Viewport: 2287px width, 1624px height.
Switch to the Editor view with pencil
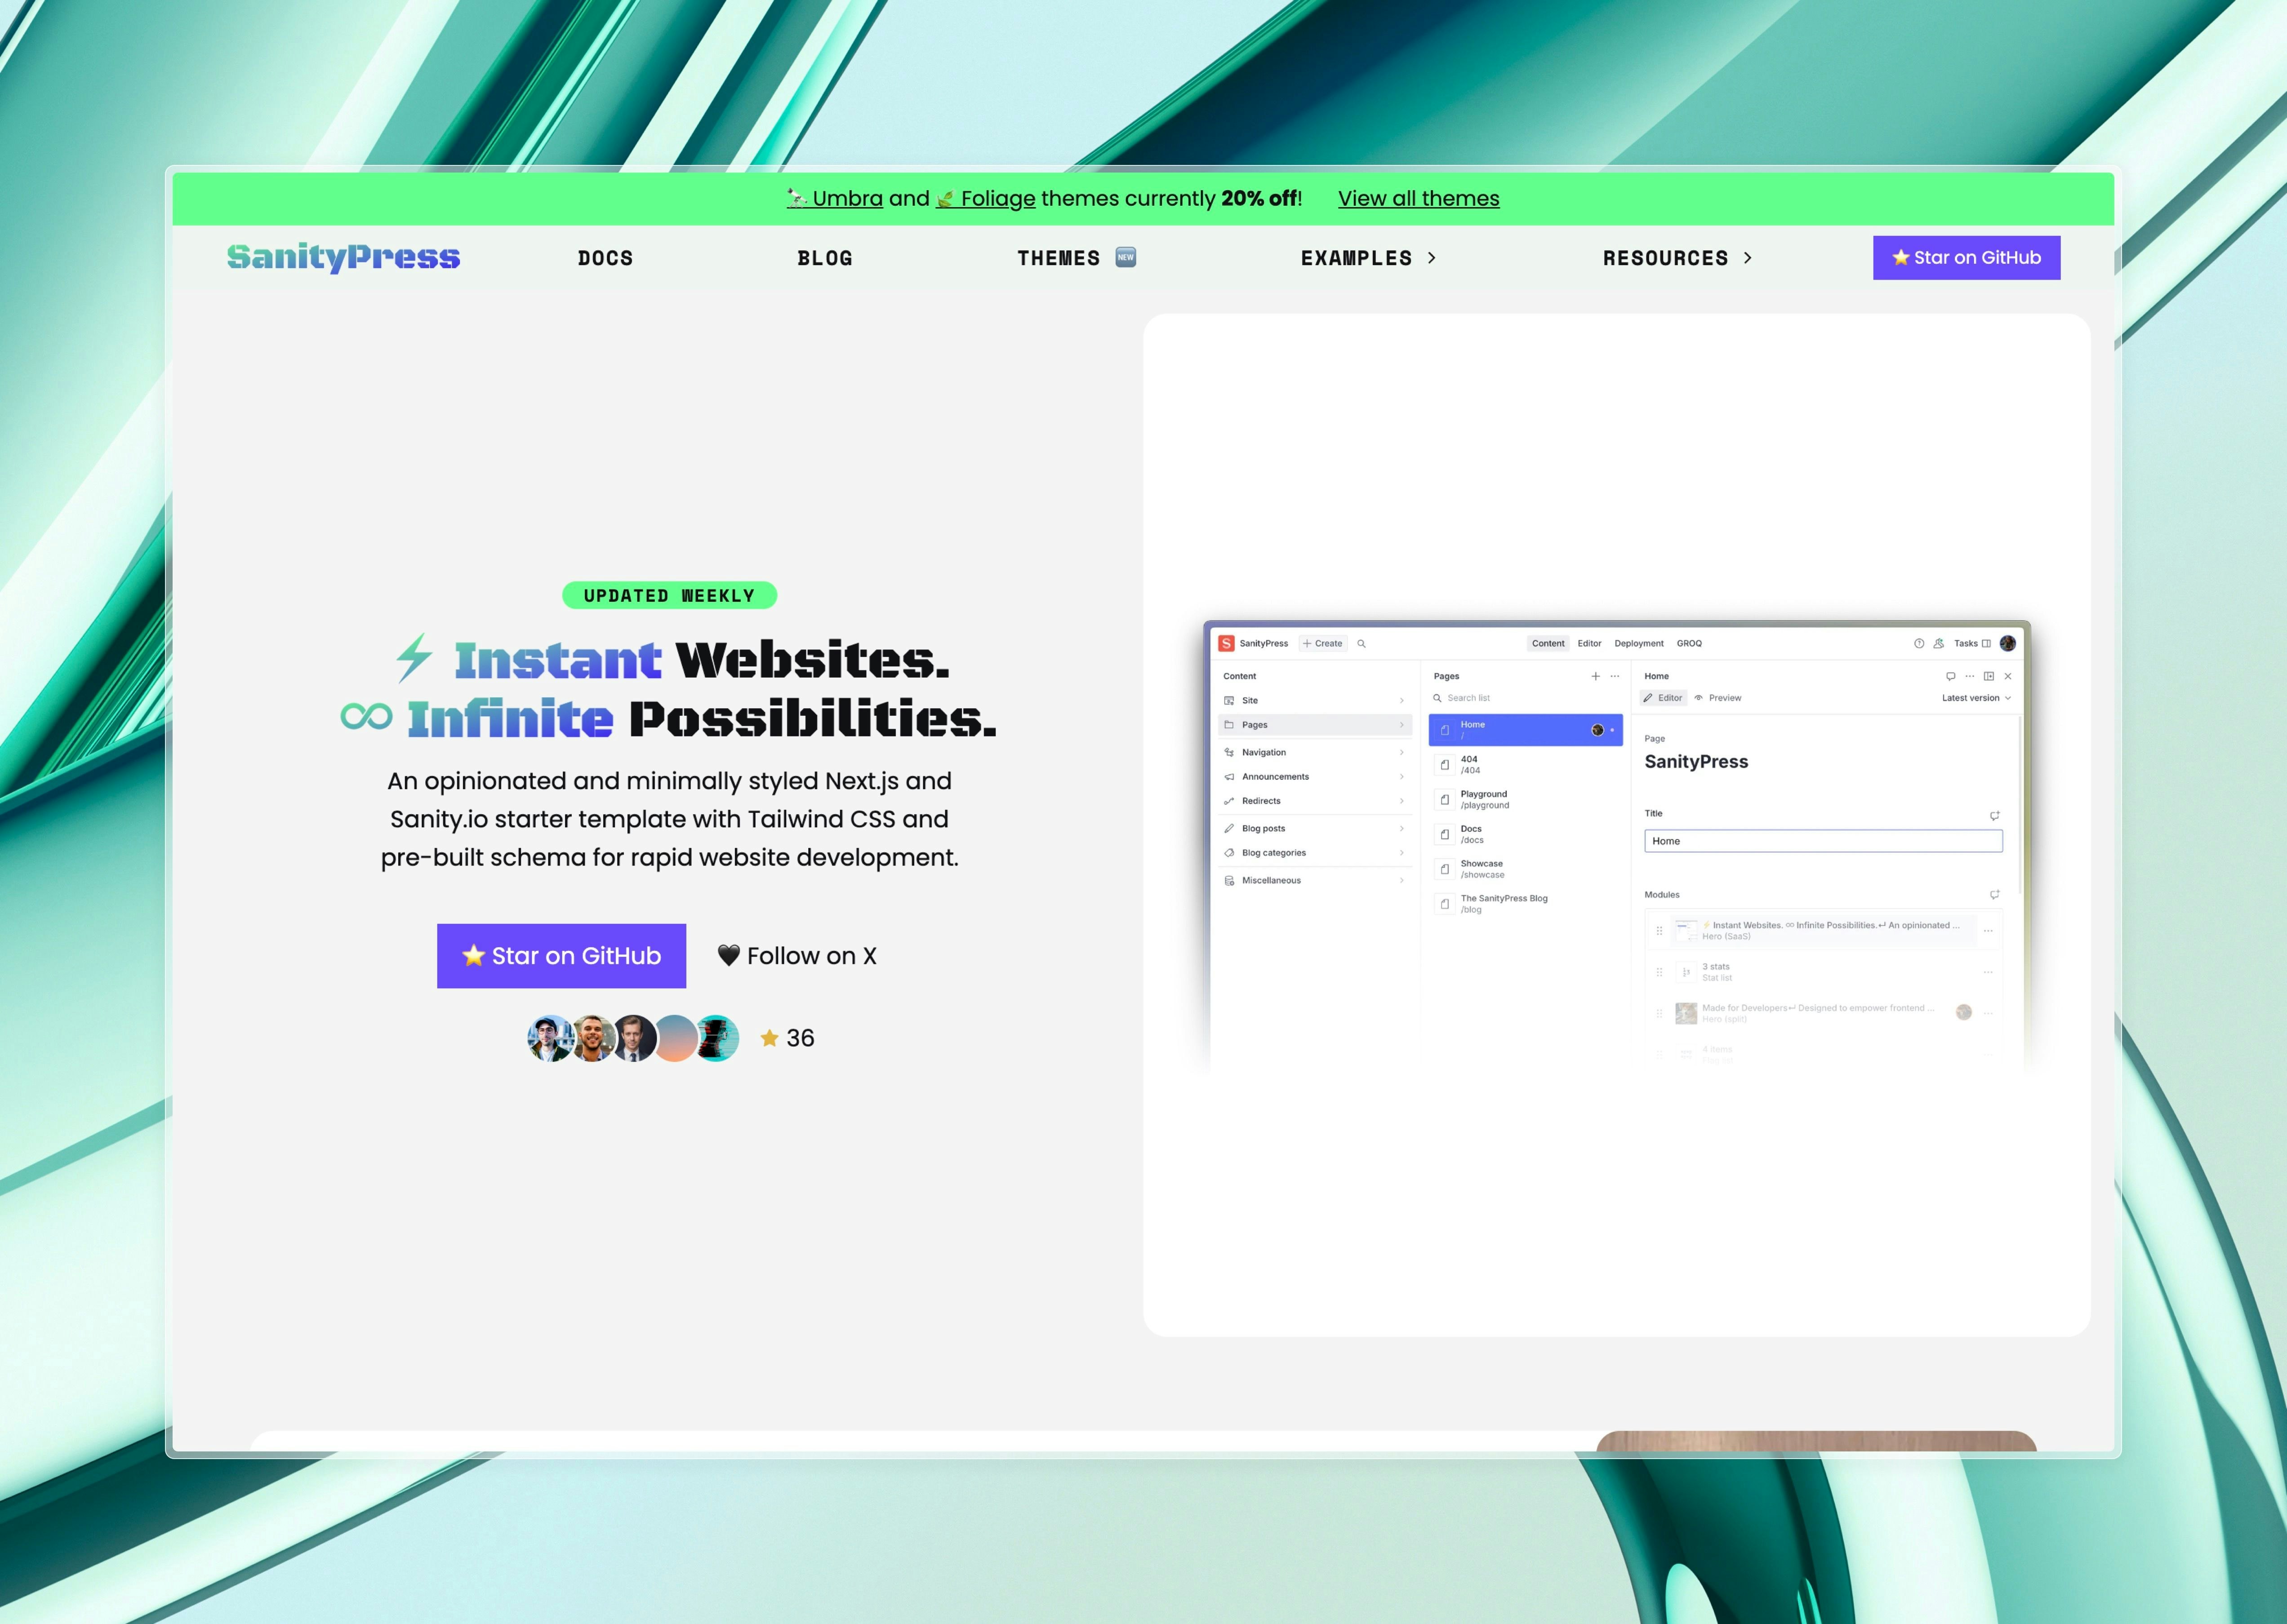[1663, 698]
